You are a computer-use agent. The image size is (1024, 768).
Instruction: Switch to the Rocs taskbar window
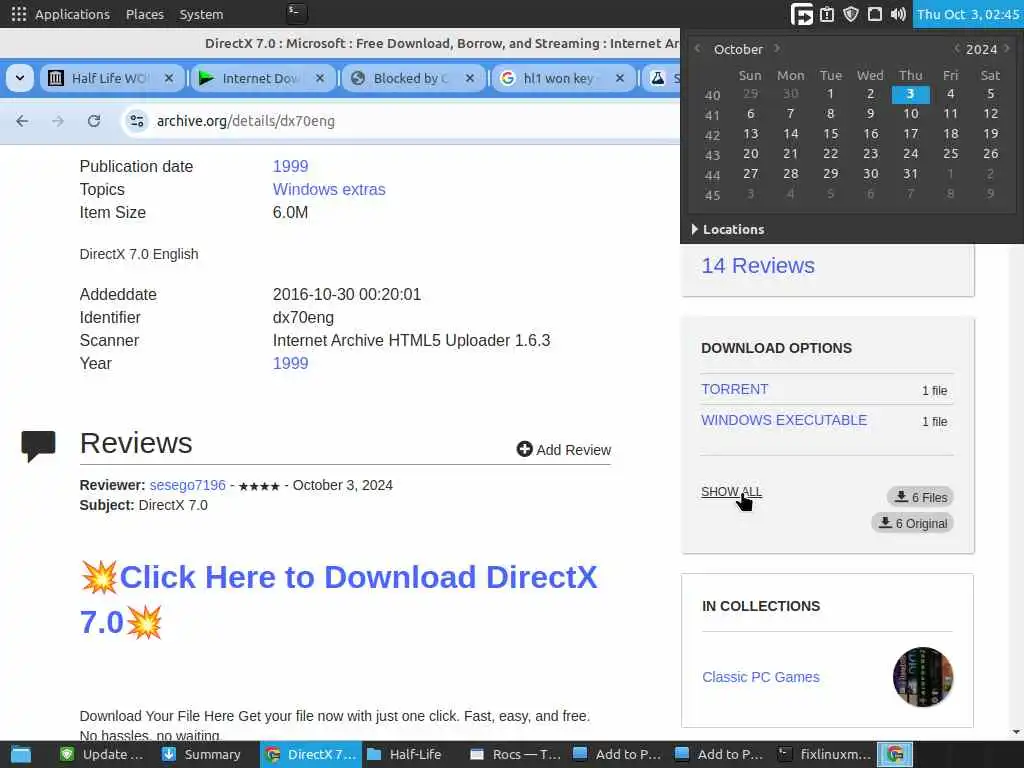pos(515,755)
